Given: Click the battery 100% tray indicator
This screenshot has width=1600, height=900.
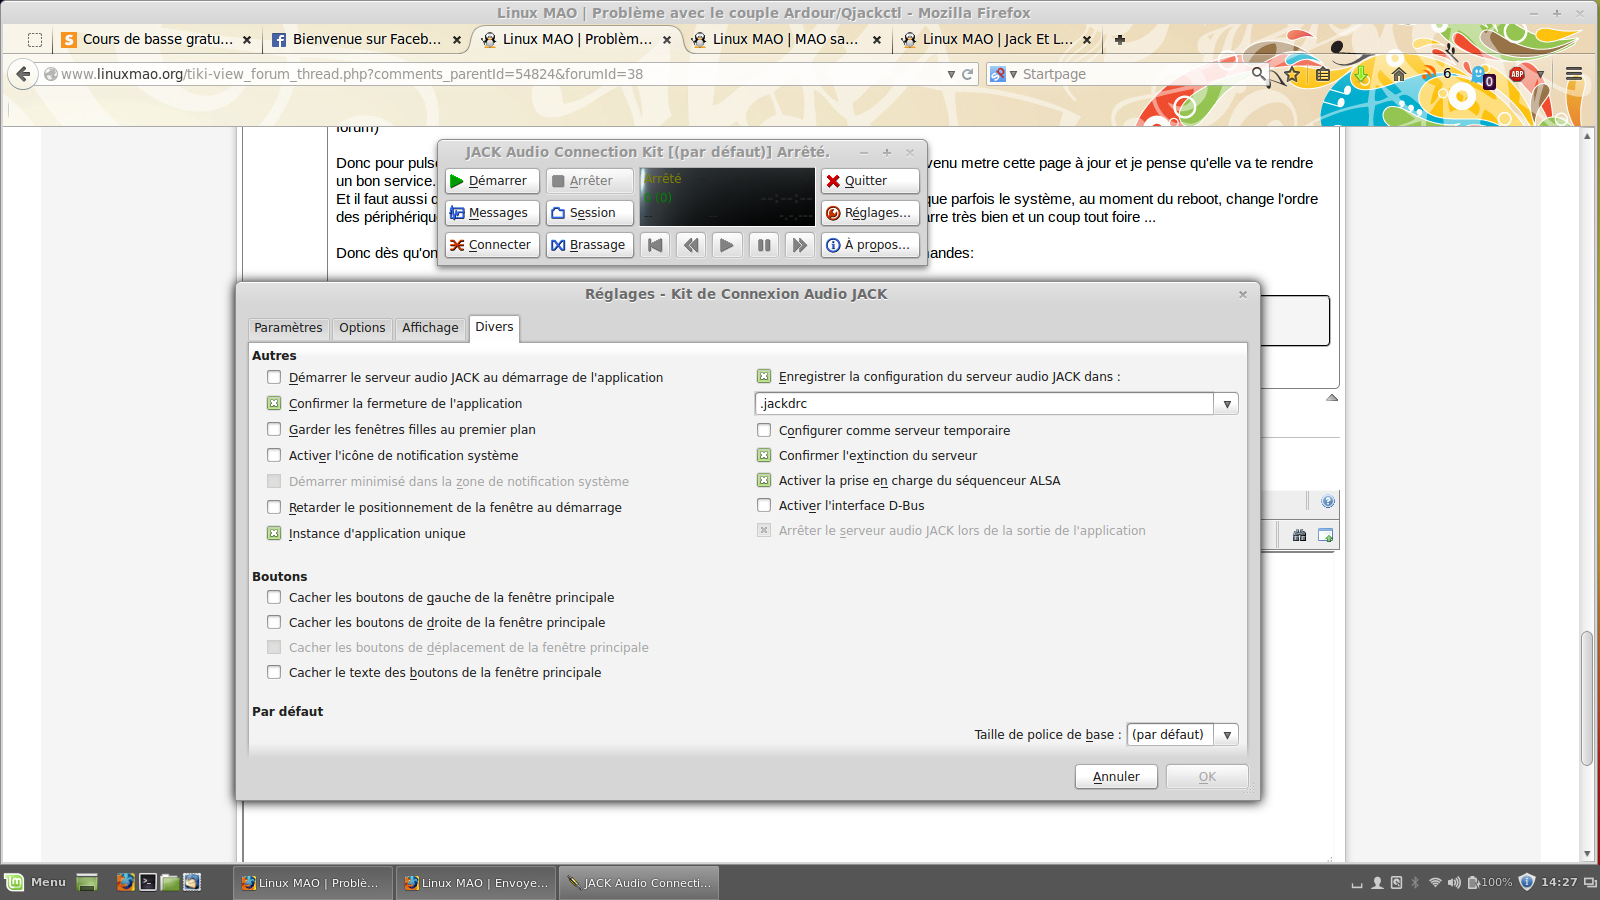Looking at the screenshot, I should coord(1489,882).
